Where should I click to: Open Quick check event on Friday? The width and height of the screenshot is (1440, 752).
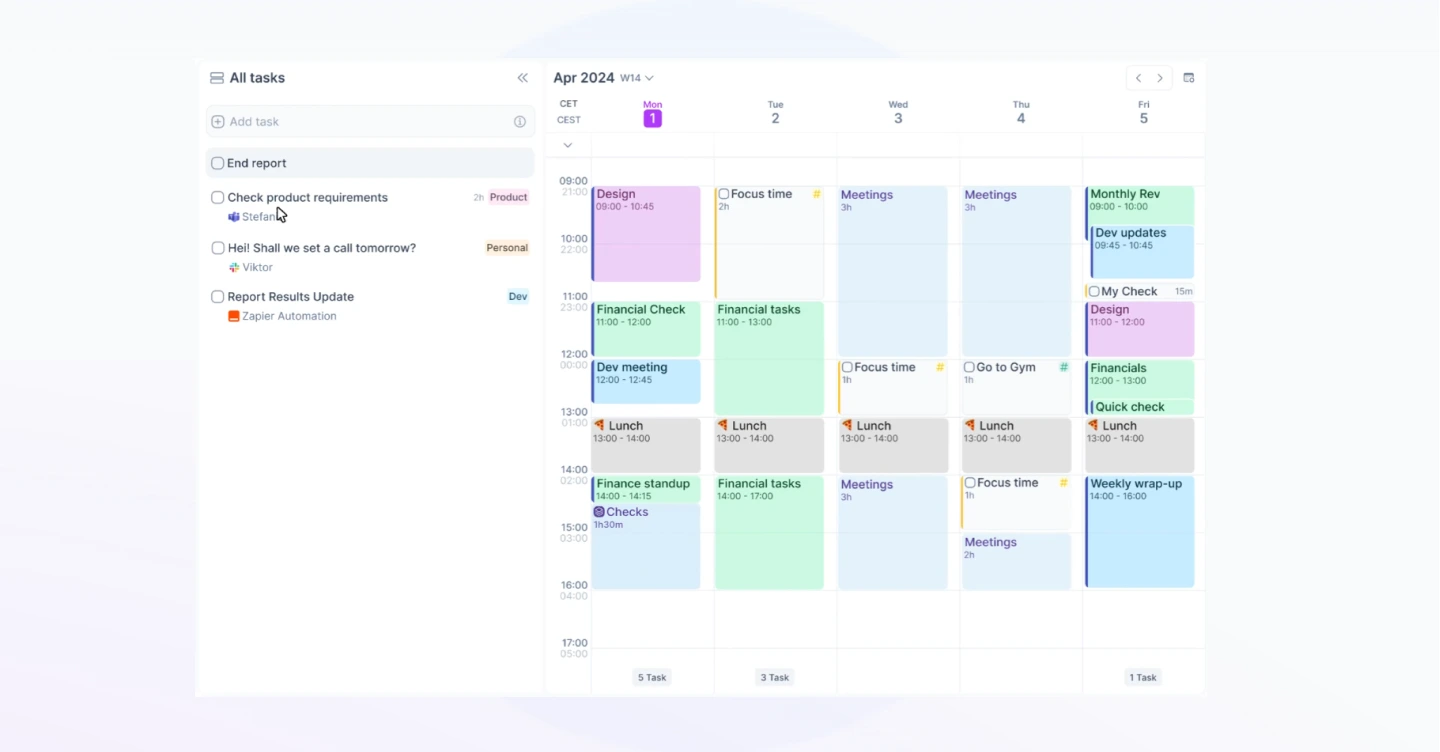1142,407
